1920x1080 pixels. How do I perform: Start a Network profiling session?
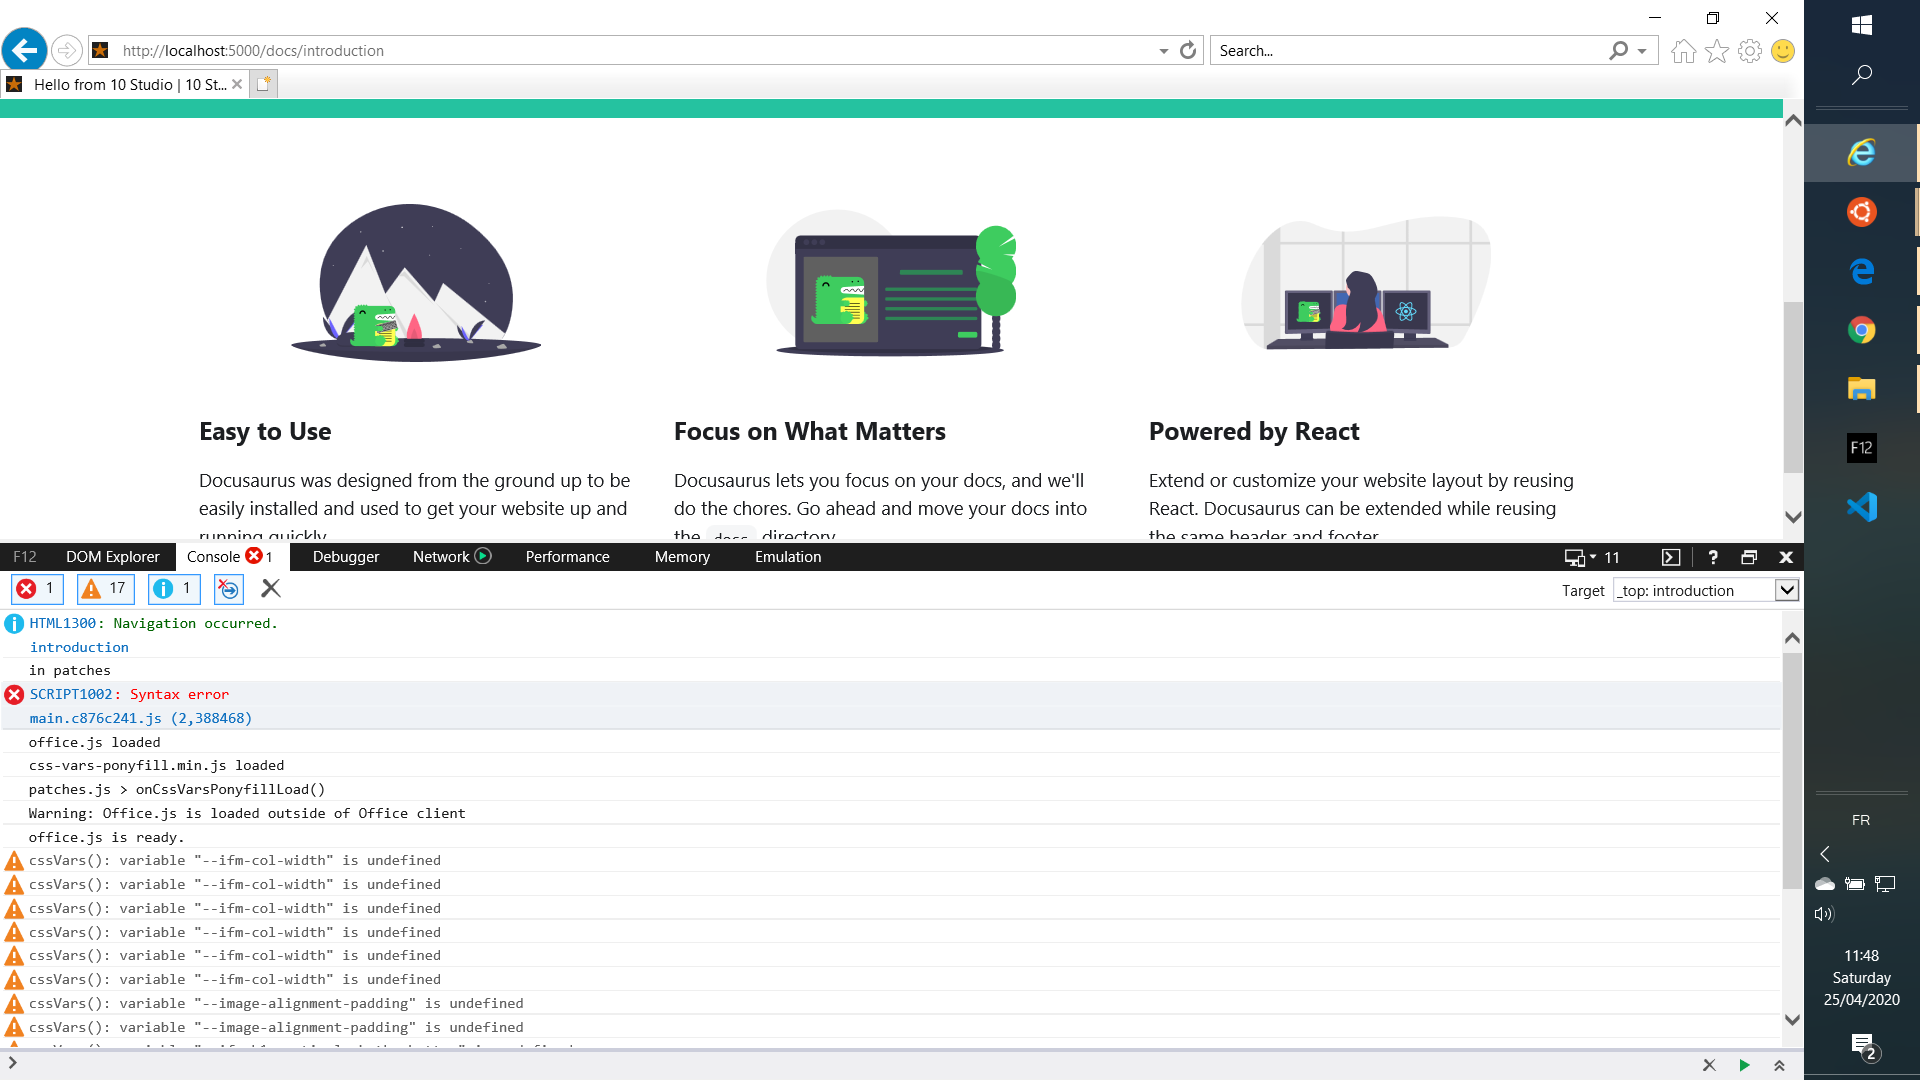coord(483,557)
